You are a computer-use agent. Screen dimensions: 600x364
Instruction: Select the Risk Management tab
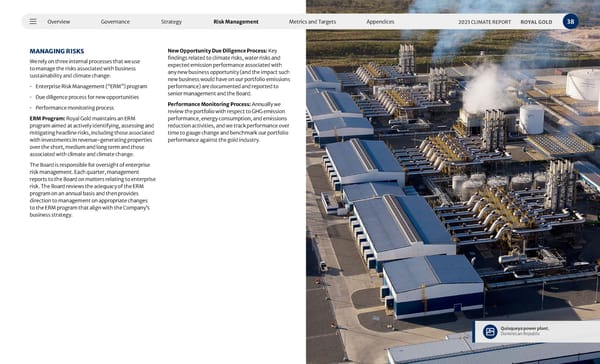pyautogui.click(x=236, y=22)
